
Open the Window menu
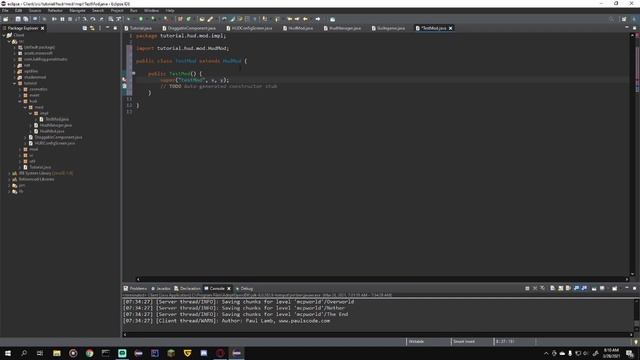[x=151, y=11]
